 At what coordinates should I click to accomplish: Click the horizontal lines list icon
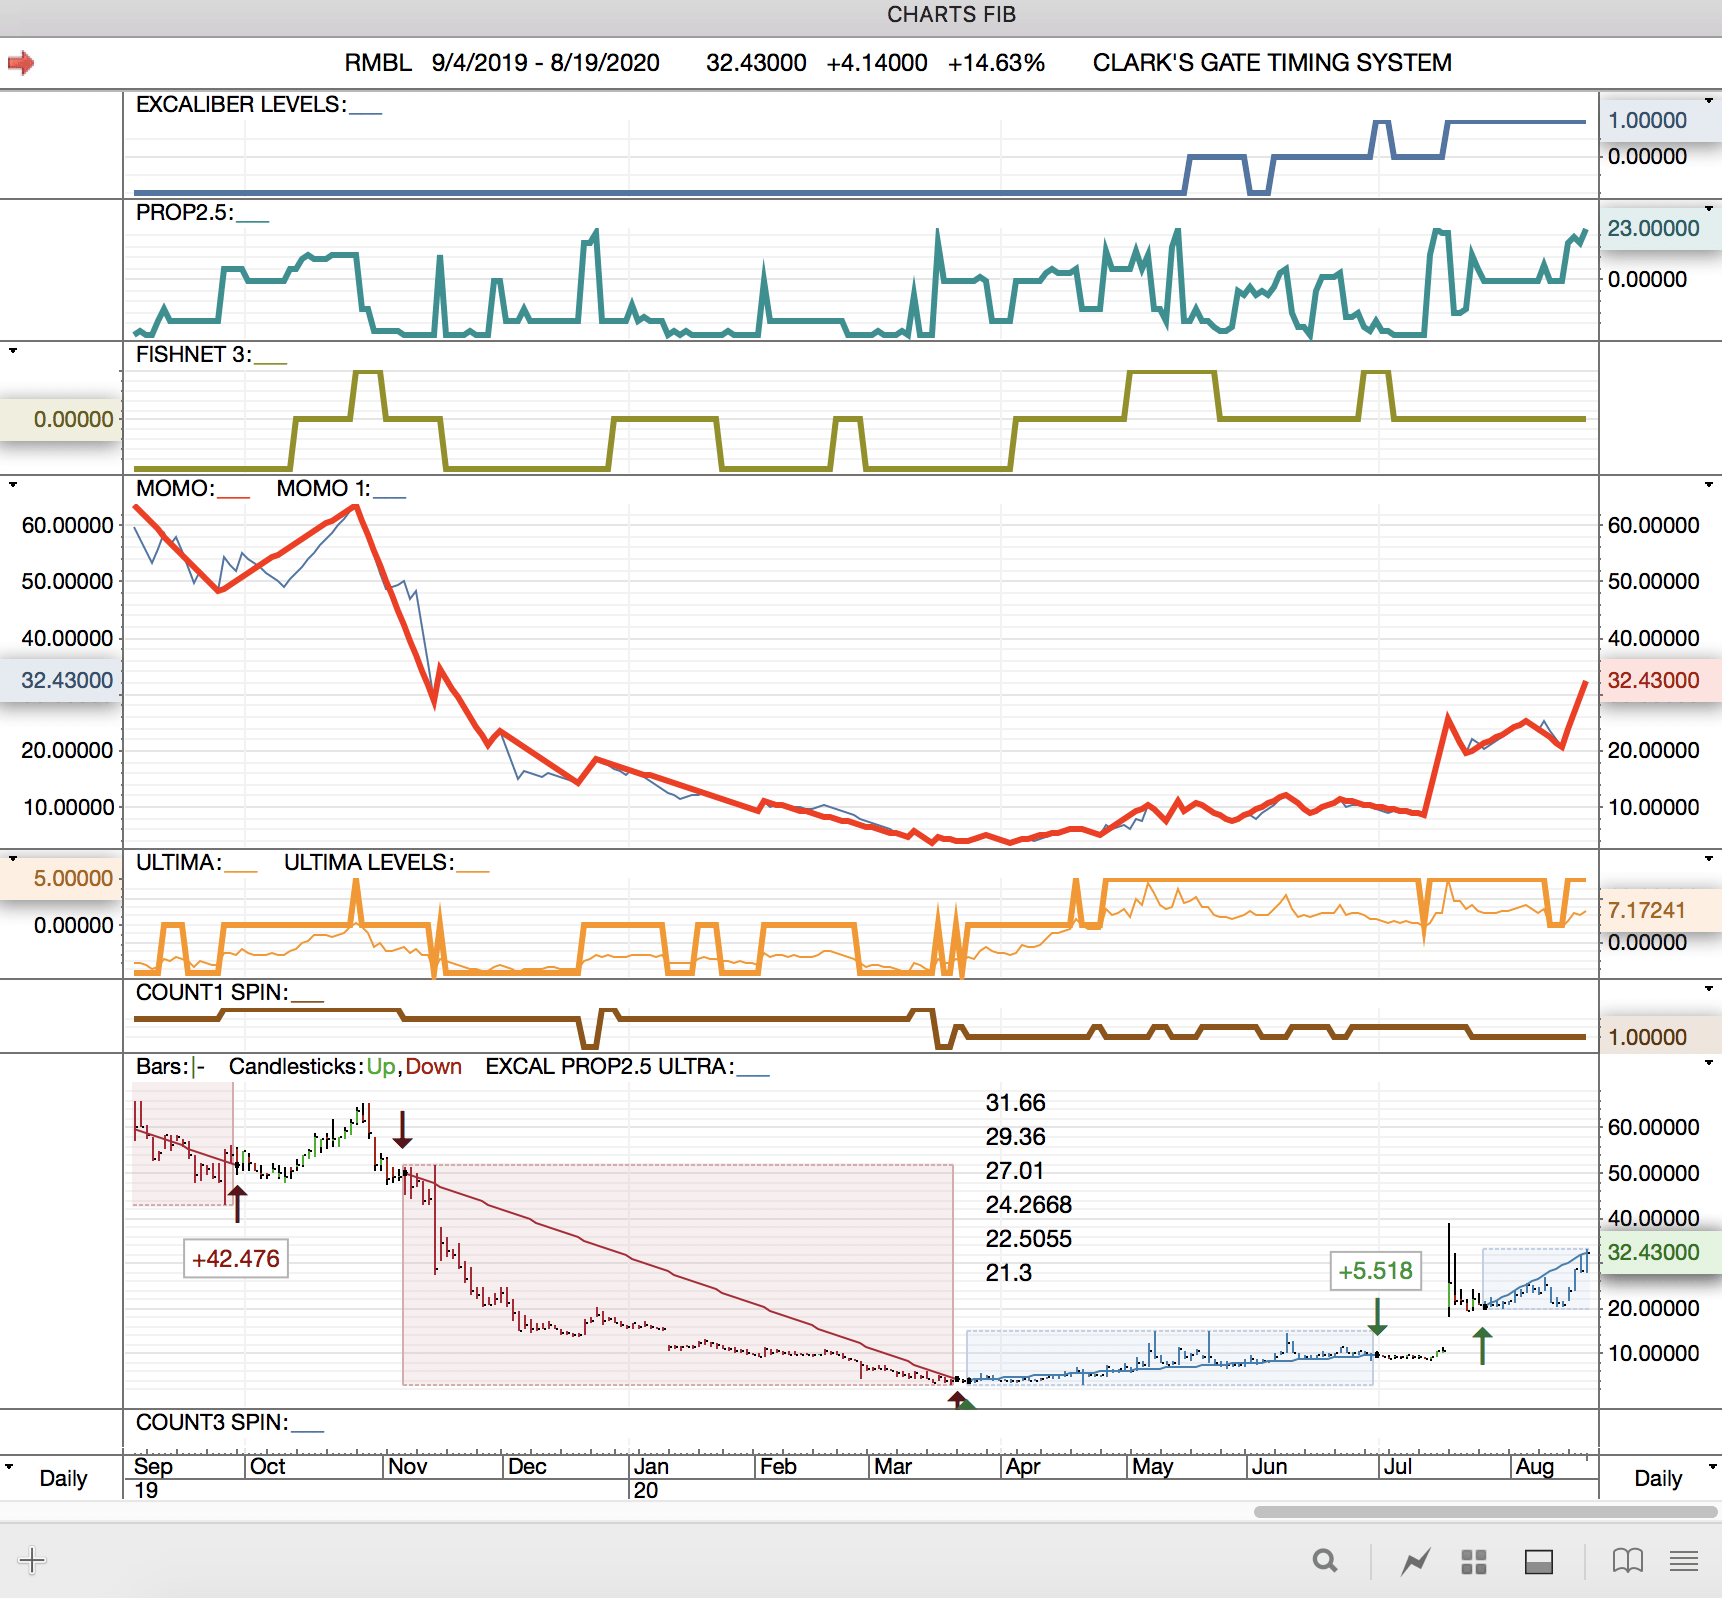coord(1684,1560)
